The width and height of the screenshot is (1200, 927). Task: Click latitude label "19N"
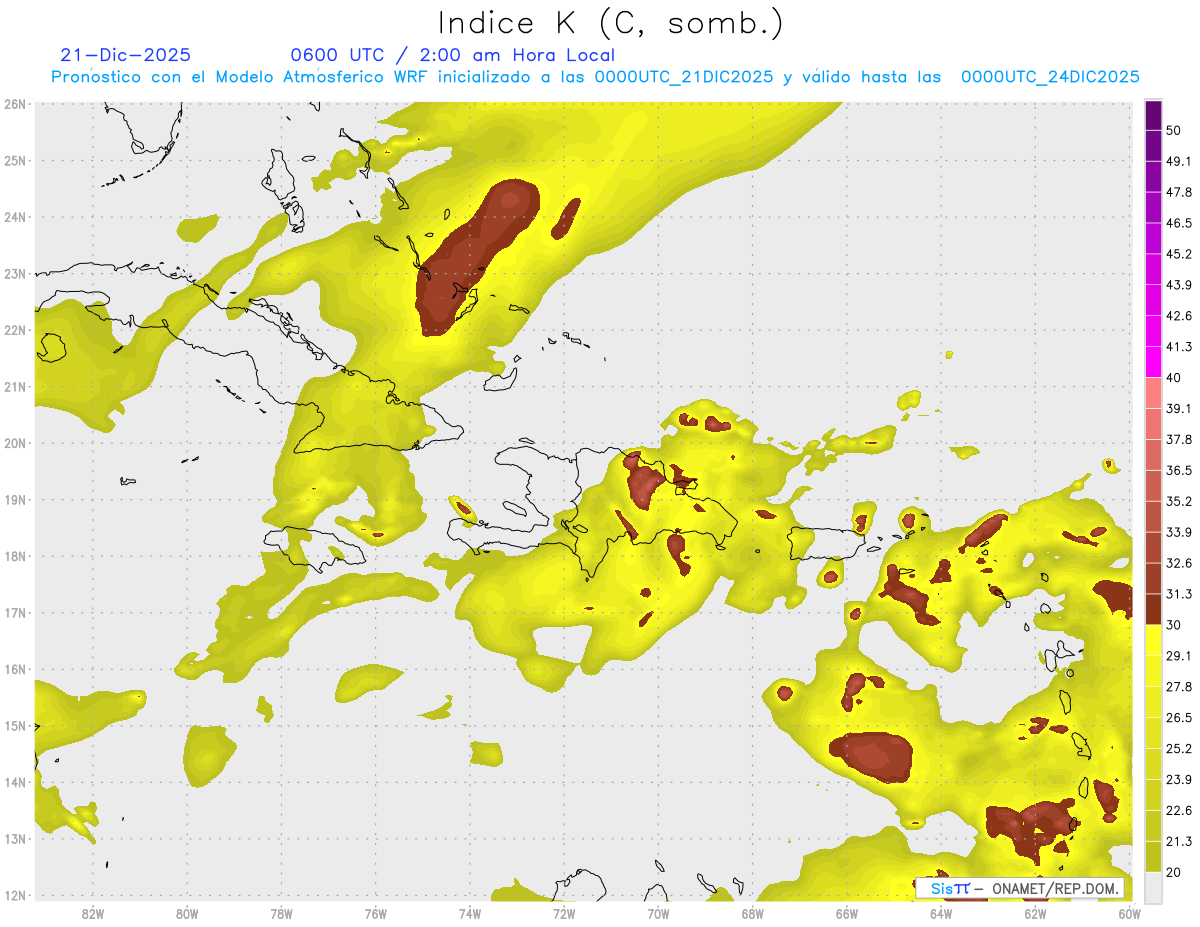[15, 499]
